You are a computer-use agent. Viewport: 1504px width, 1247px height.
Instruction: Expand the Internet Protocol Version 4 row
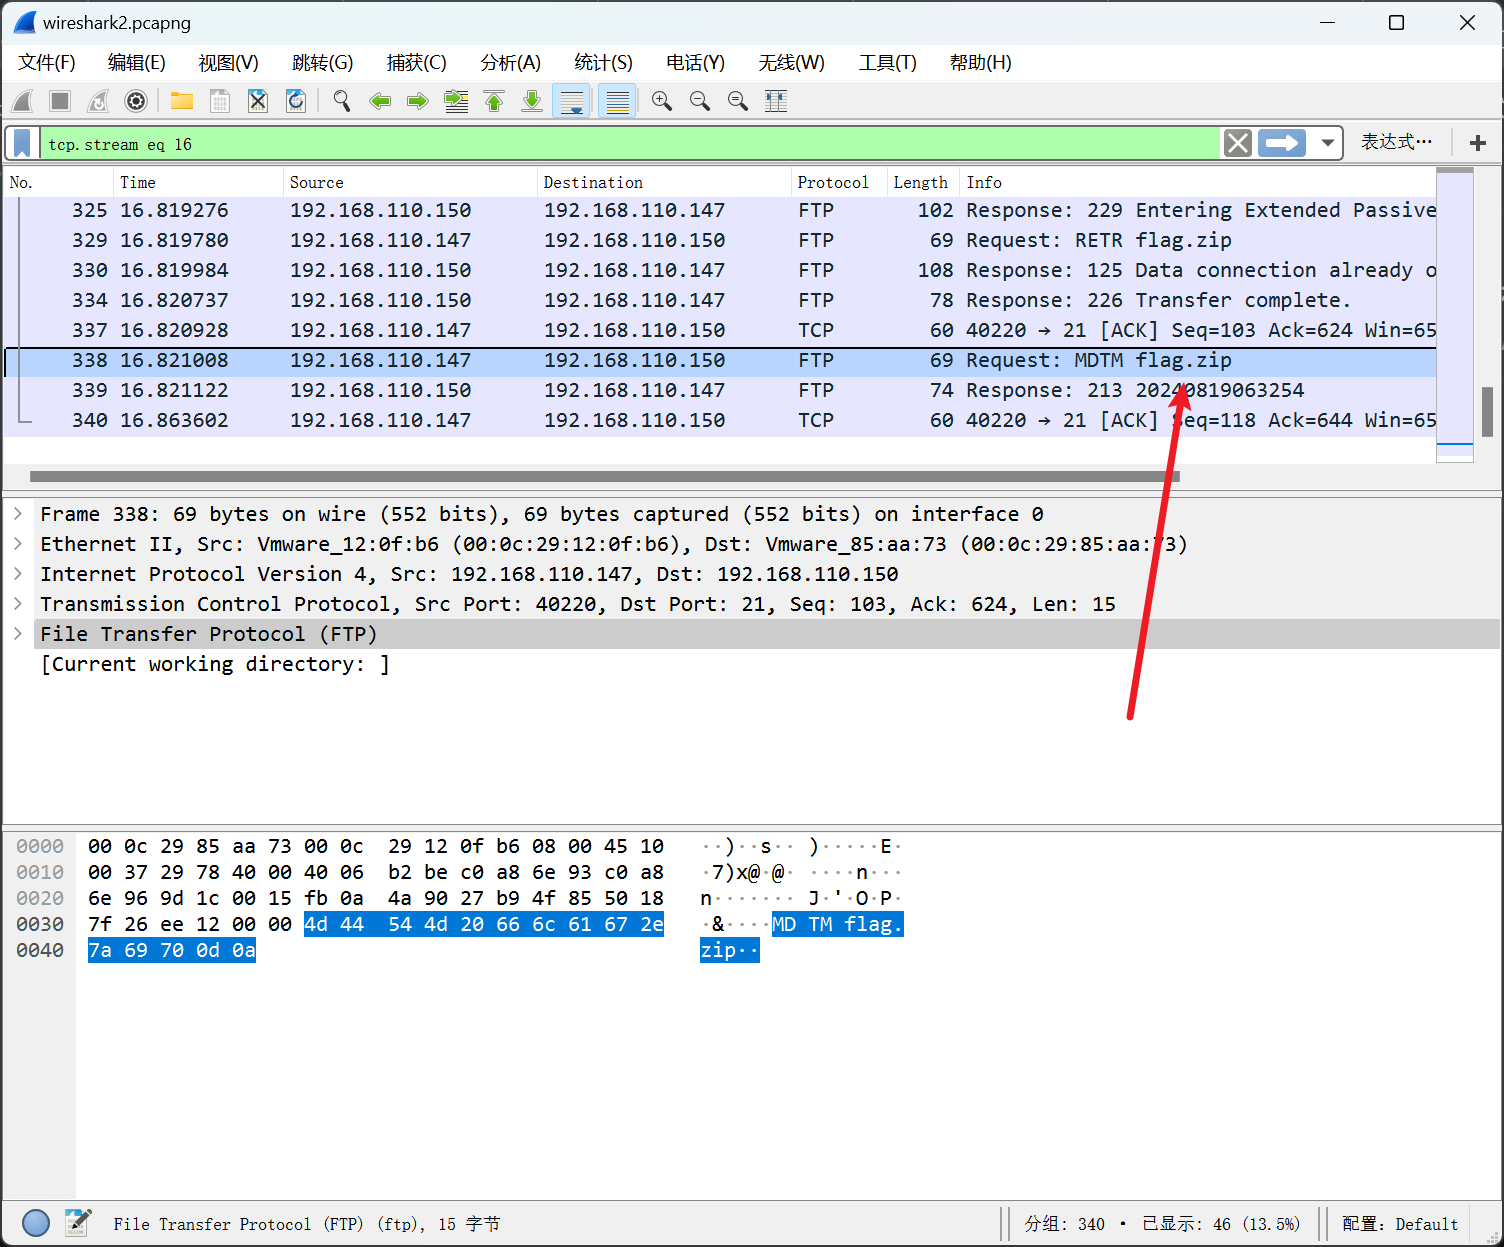point(18,574)
